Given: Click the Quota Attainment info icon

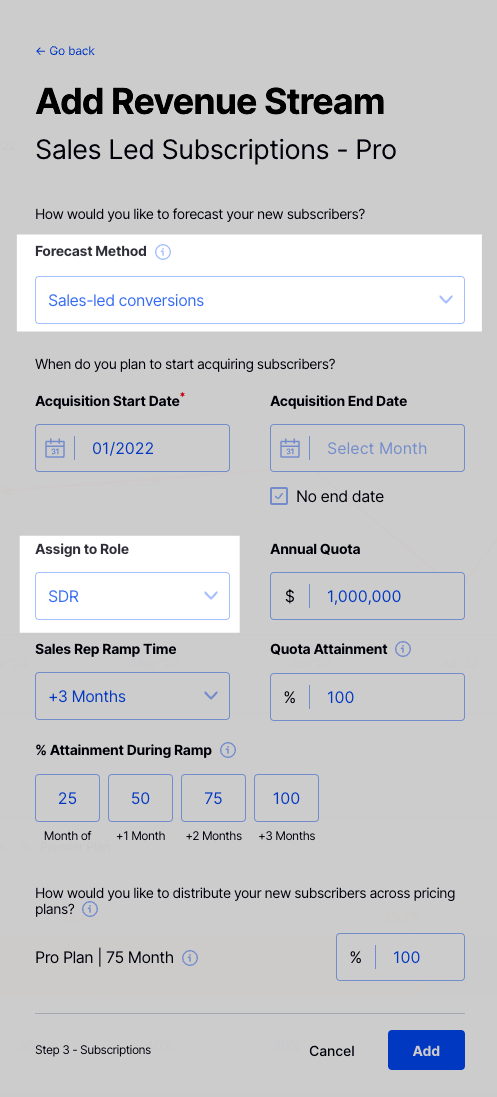Looking at the screenshot, I should pyautogui.click(x=403, y=649).
